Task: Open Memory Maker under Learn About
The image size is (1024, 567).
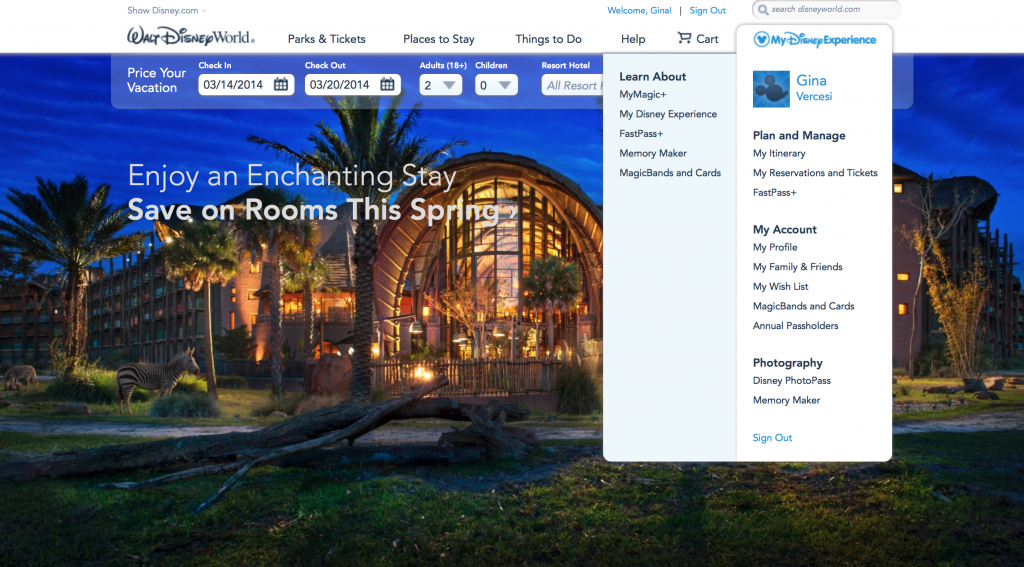Action: [x=653, y=154]
